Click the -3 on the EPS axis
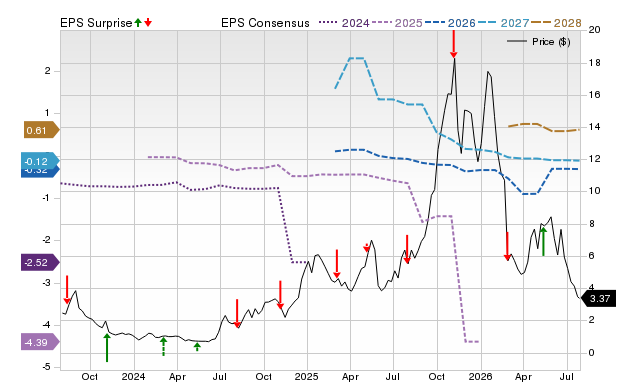The image size is (640, 382). (46, 282)
